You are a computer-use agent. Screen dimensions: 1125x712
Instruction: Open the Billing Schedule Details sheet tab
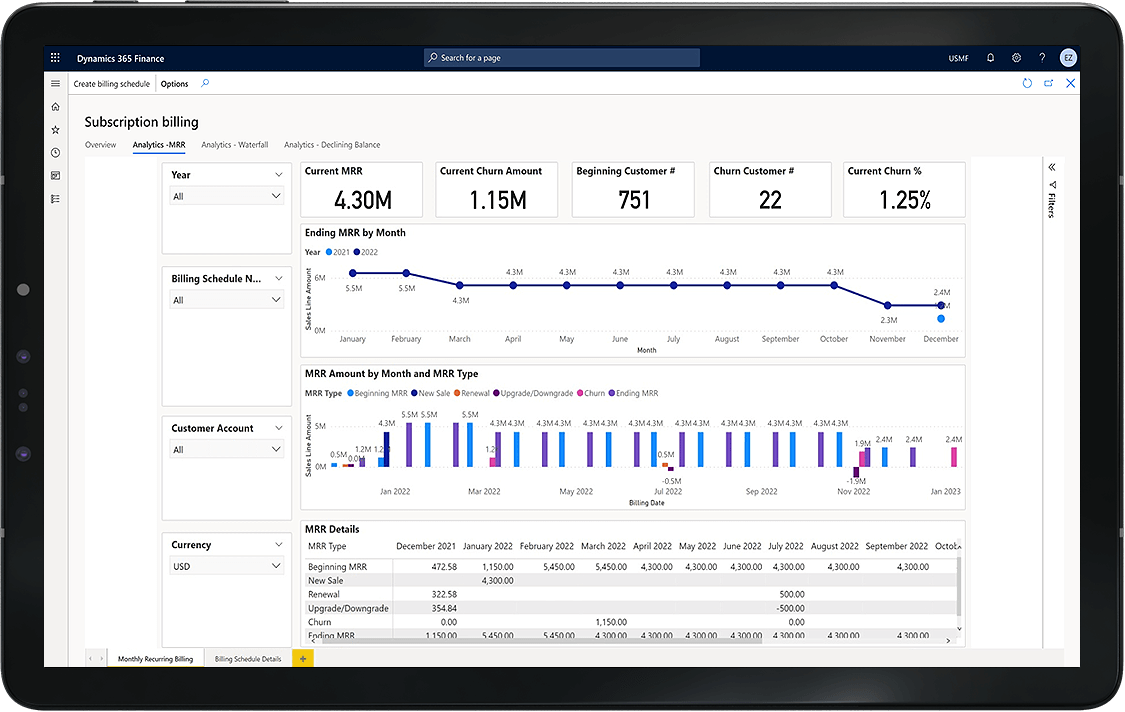coord(248,659)
